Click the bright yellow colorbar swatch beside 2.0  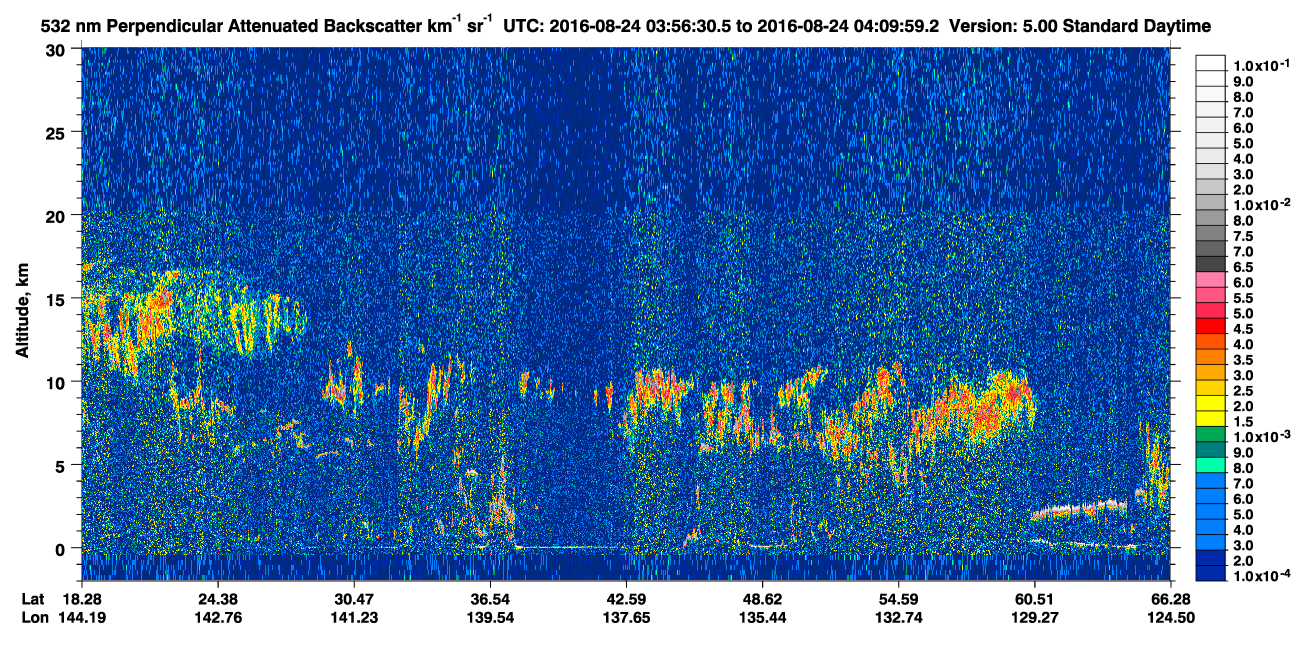(x=1211, y=402)
